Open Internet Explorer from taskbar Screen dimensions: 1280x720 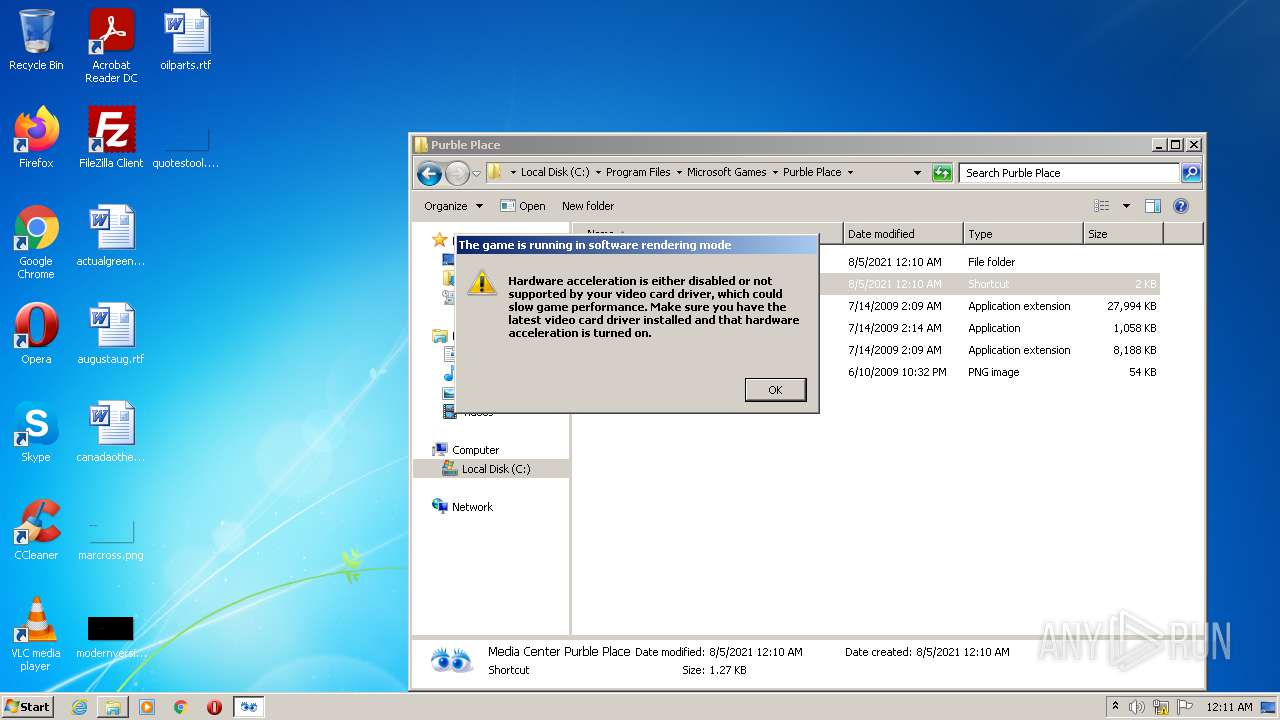click(79, 707)
